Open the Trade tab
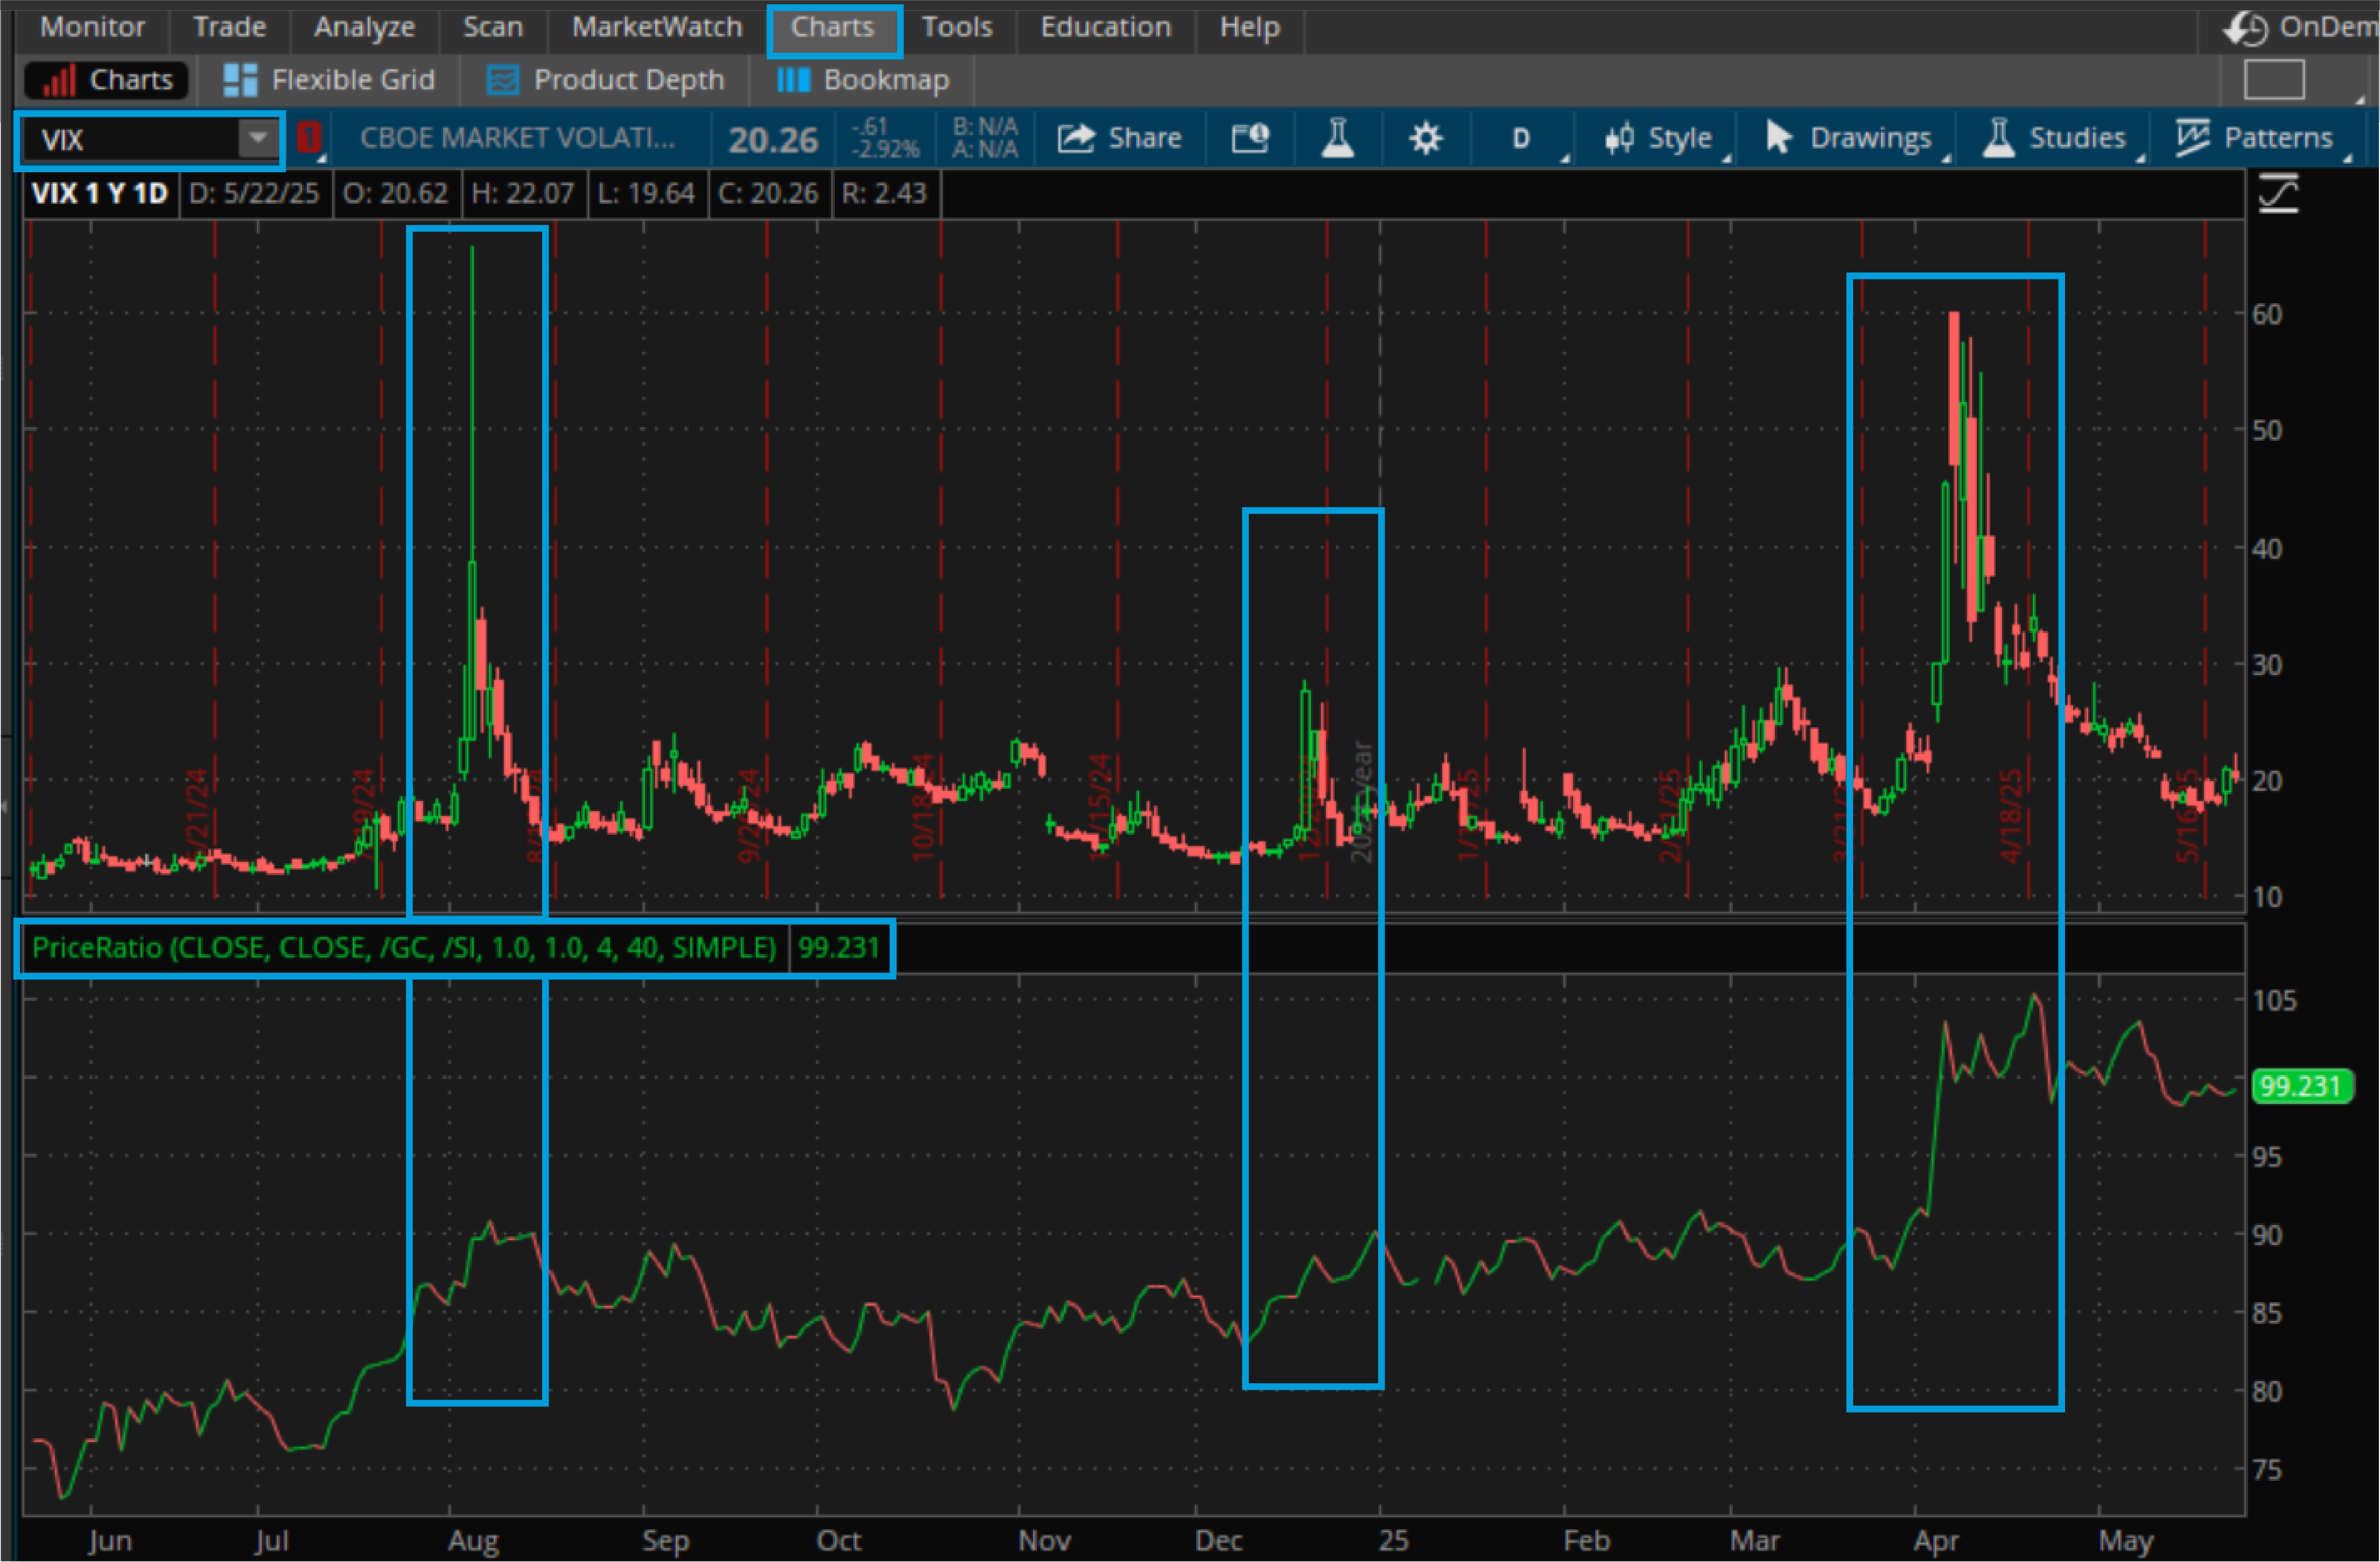The height and width of the screenshot is (1562, 2380). click(229, 27)
